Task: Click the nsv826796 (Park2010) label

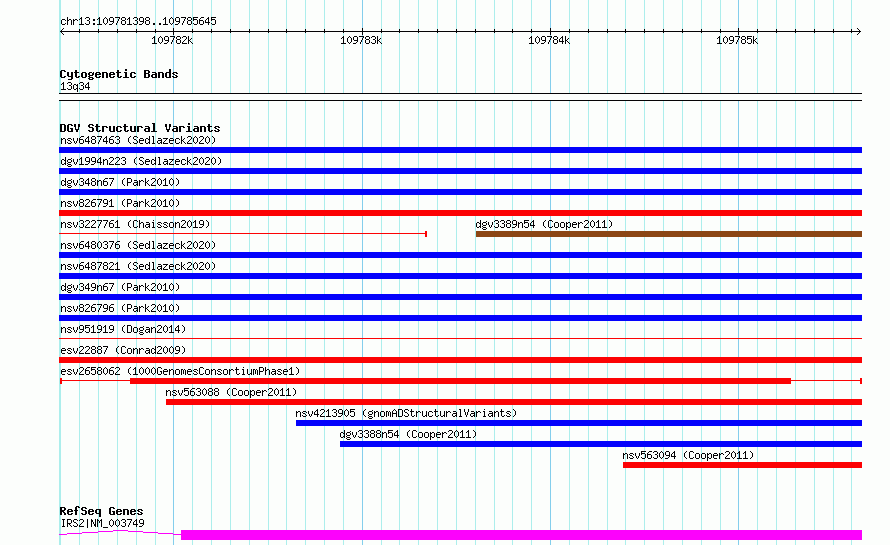Action: [x=120, y=308]
